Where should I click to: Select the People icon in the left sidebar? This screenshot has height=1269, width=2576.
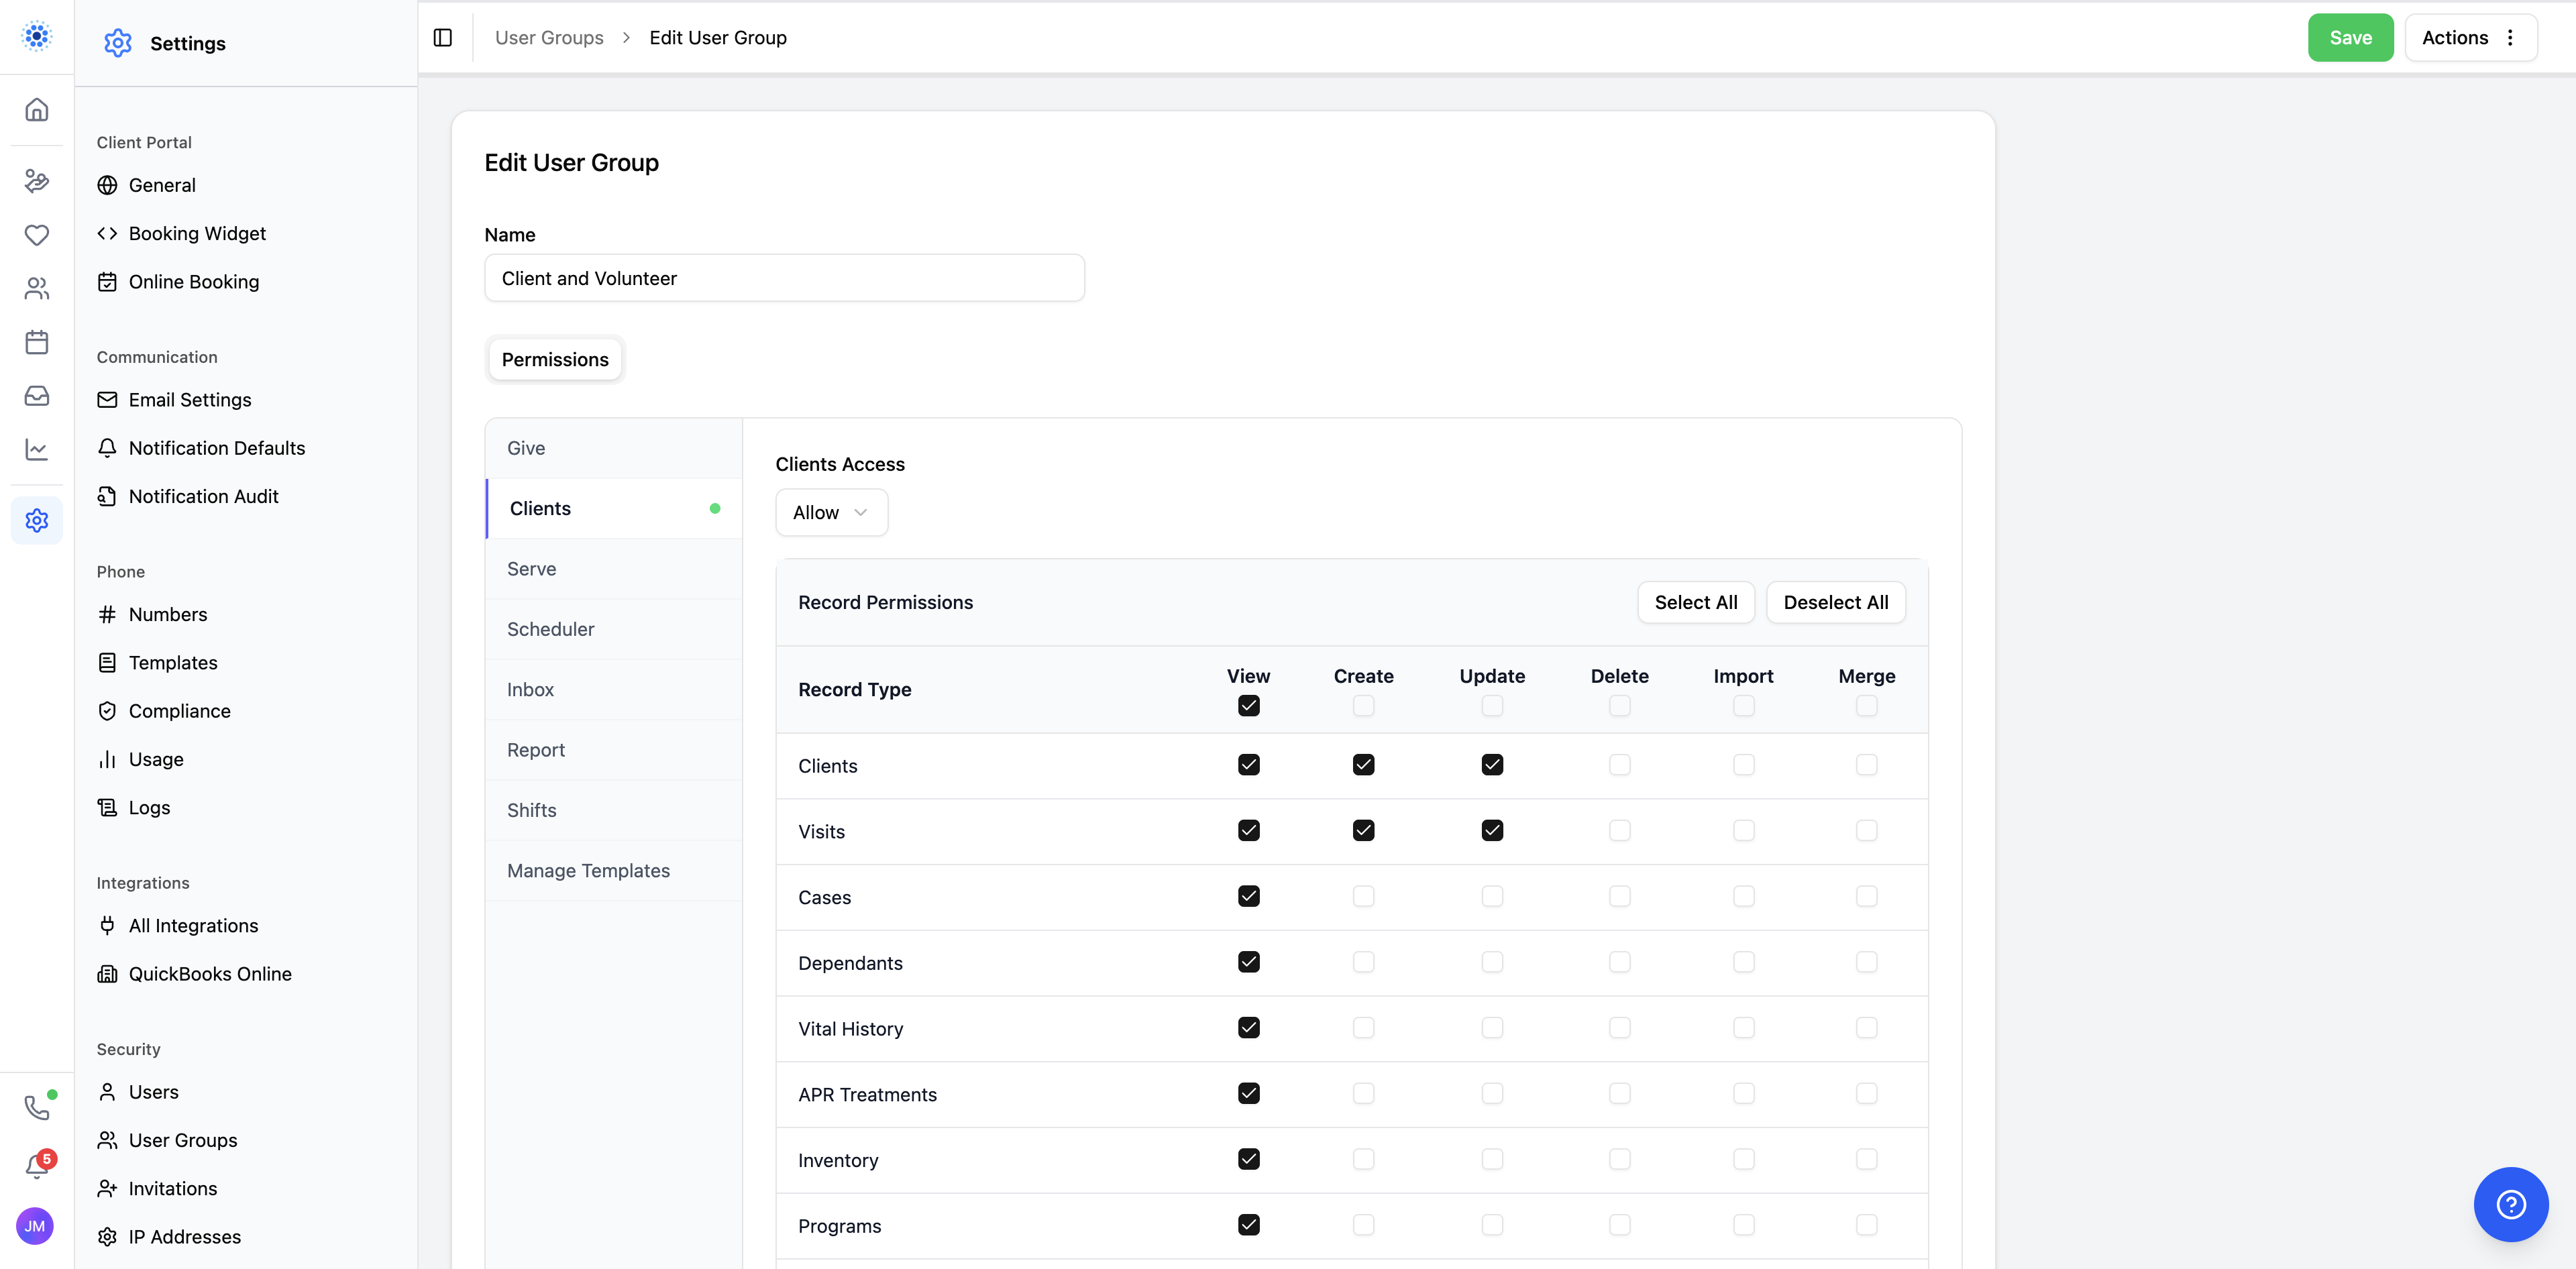tap(36, 288)
